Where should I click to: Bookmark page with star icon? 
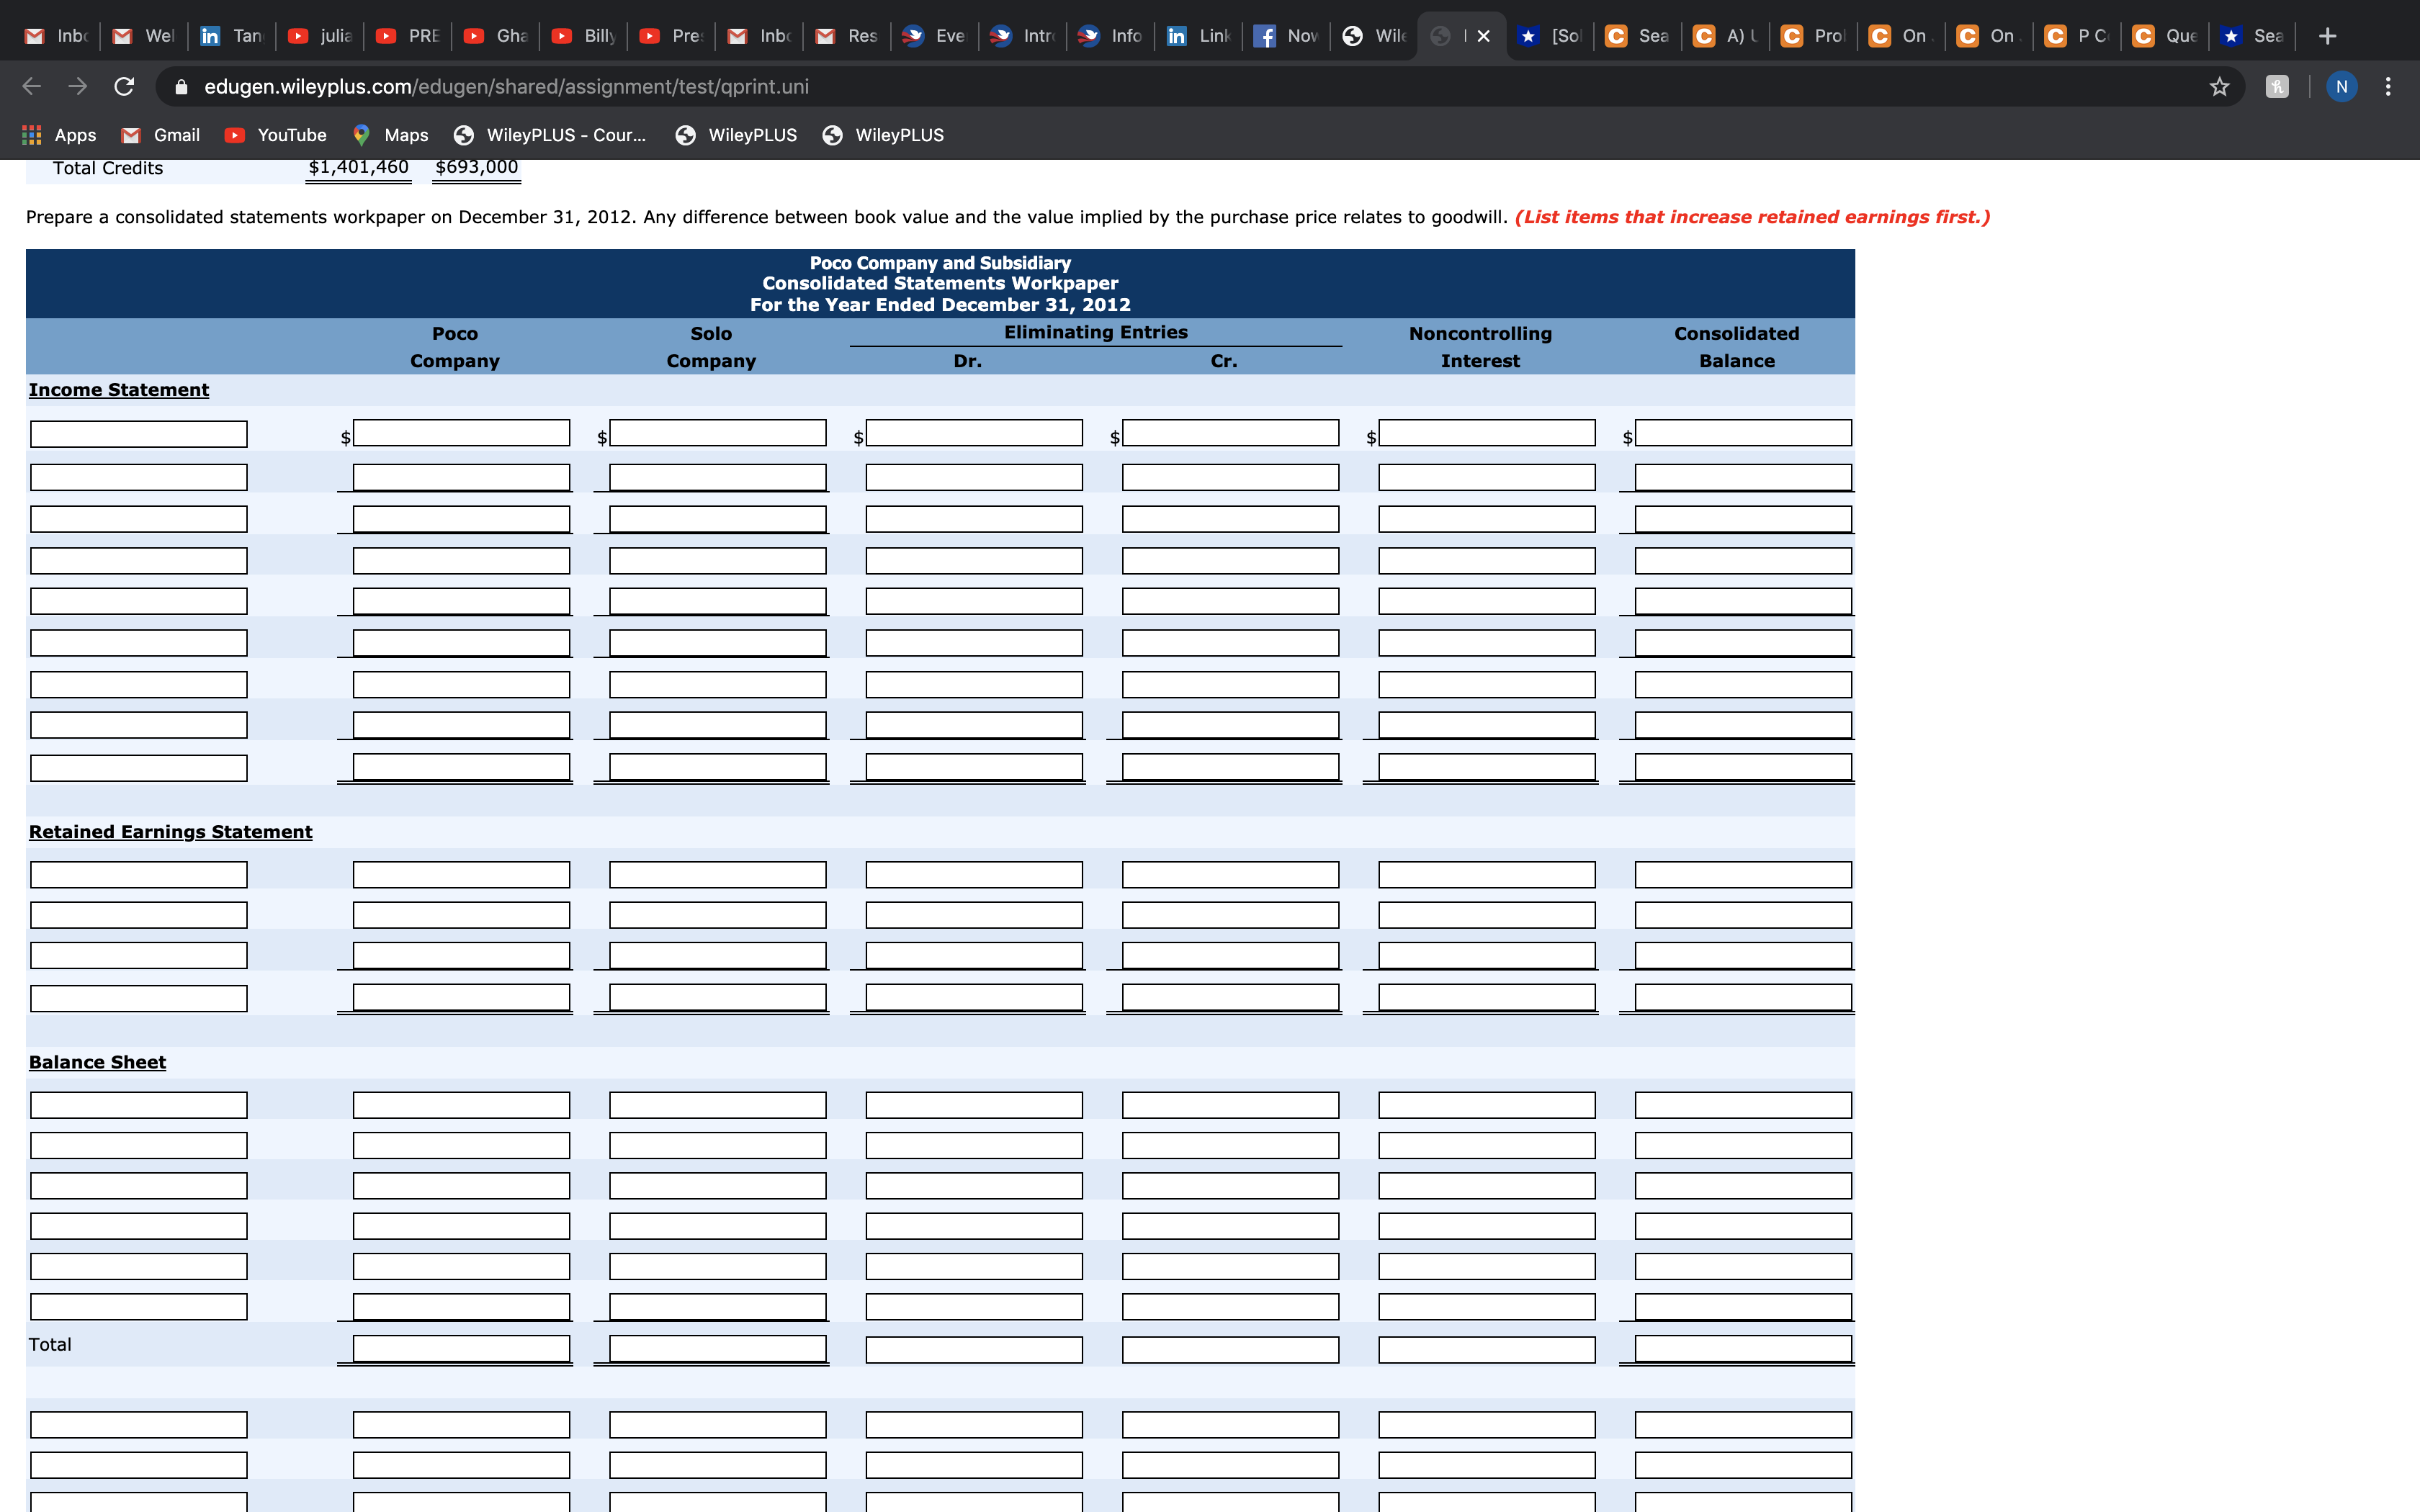coord(2219,87)
